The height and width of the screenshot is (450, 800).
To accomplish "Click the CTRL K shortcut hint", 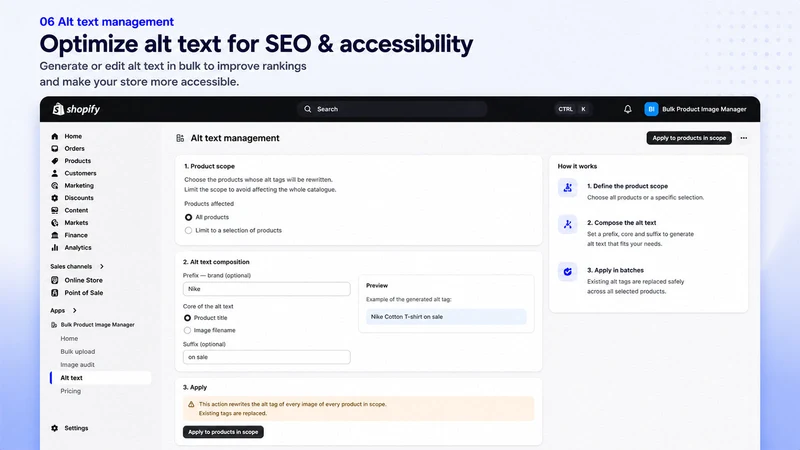I will (573, 109).
